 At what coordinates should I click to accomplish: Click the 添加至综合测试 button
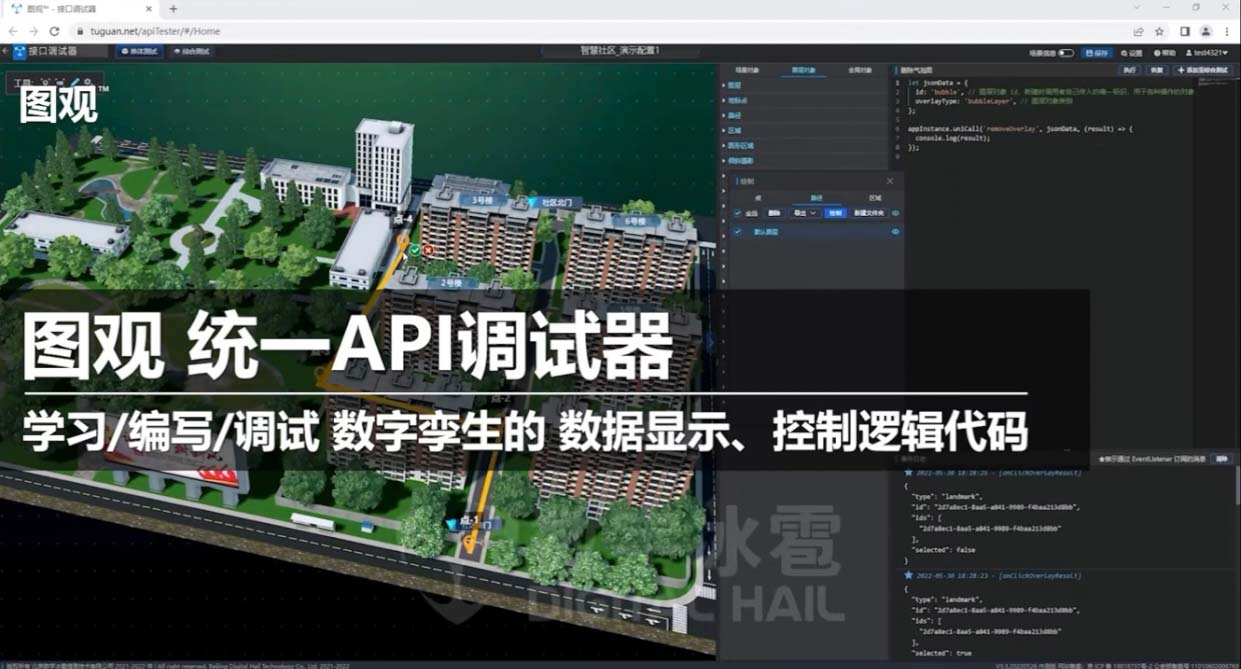tap(1204, 70)
